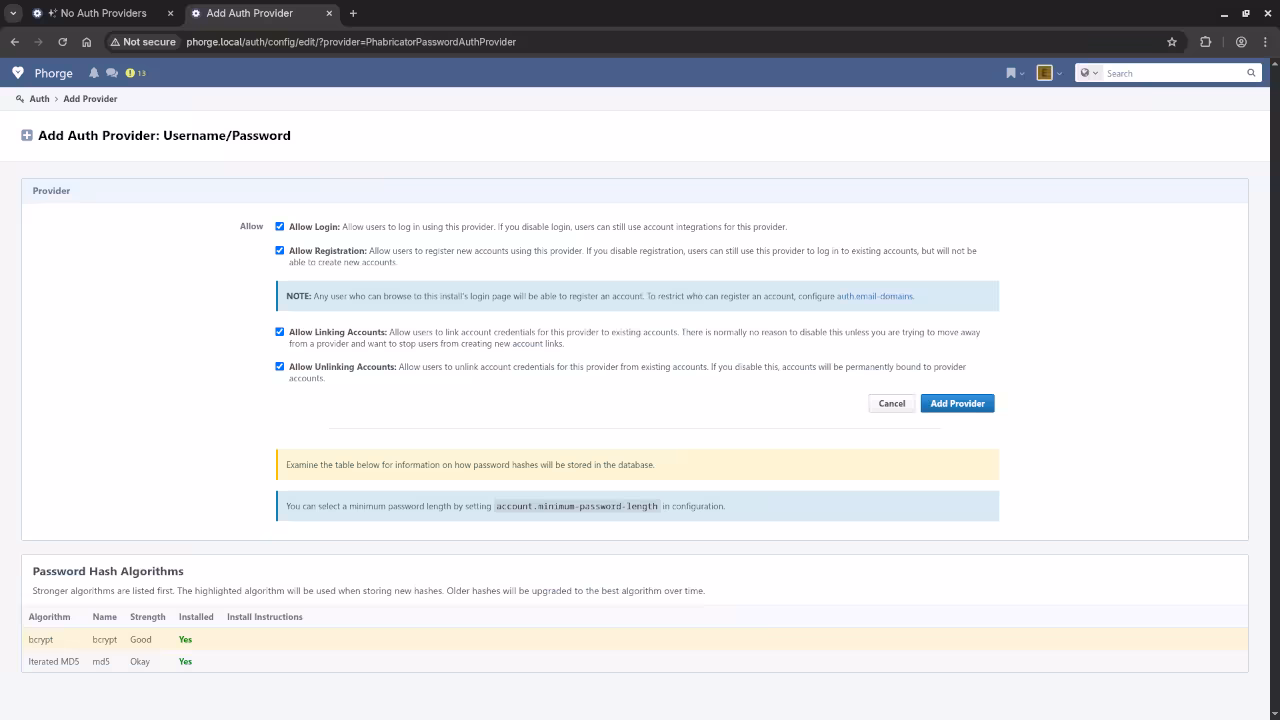Toggle the Allow Registration checkbox
This screenshot has width=1280, height=720.
pos(280,251)
